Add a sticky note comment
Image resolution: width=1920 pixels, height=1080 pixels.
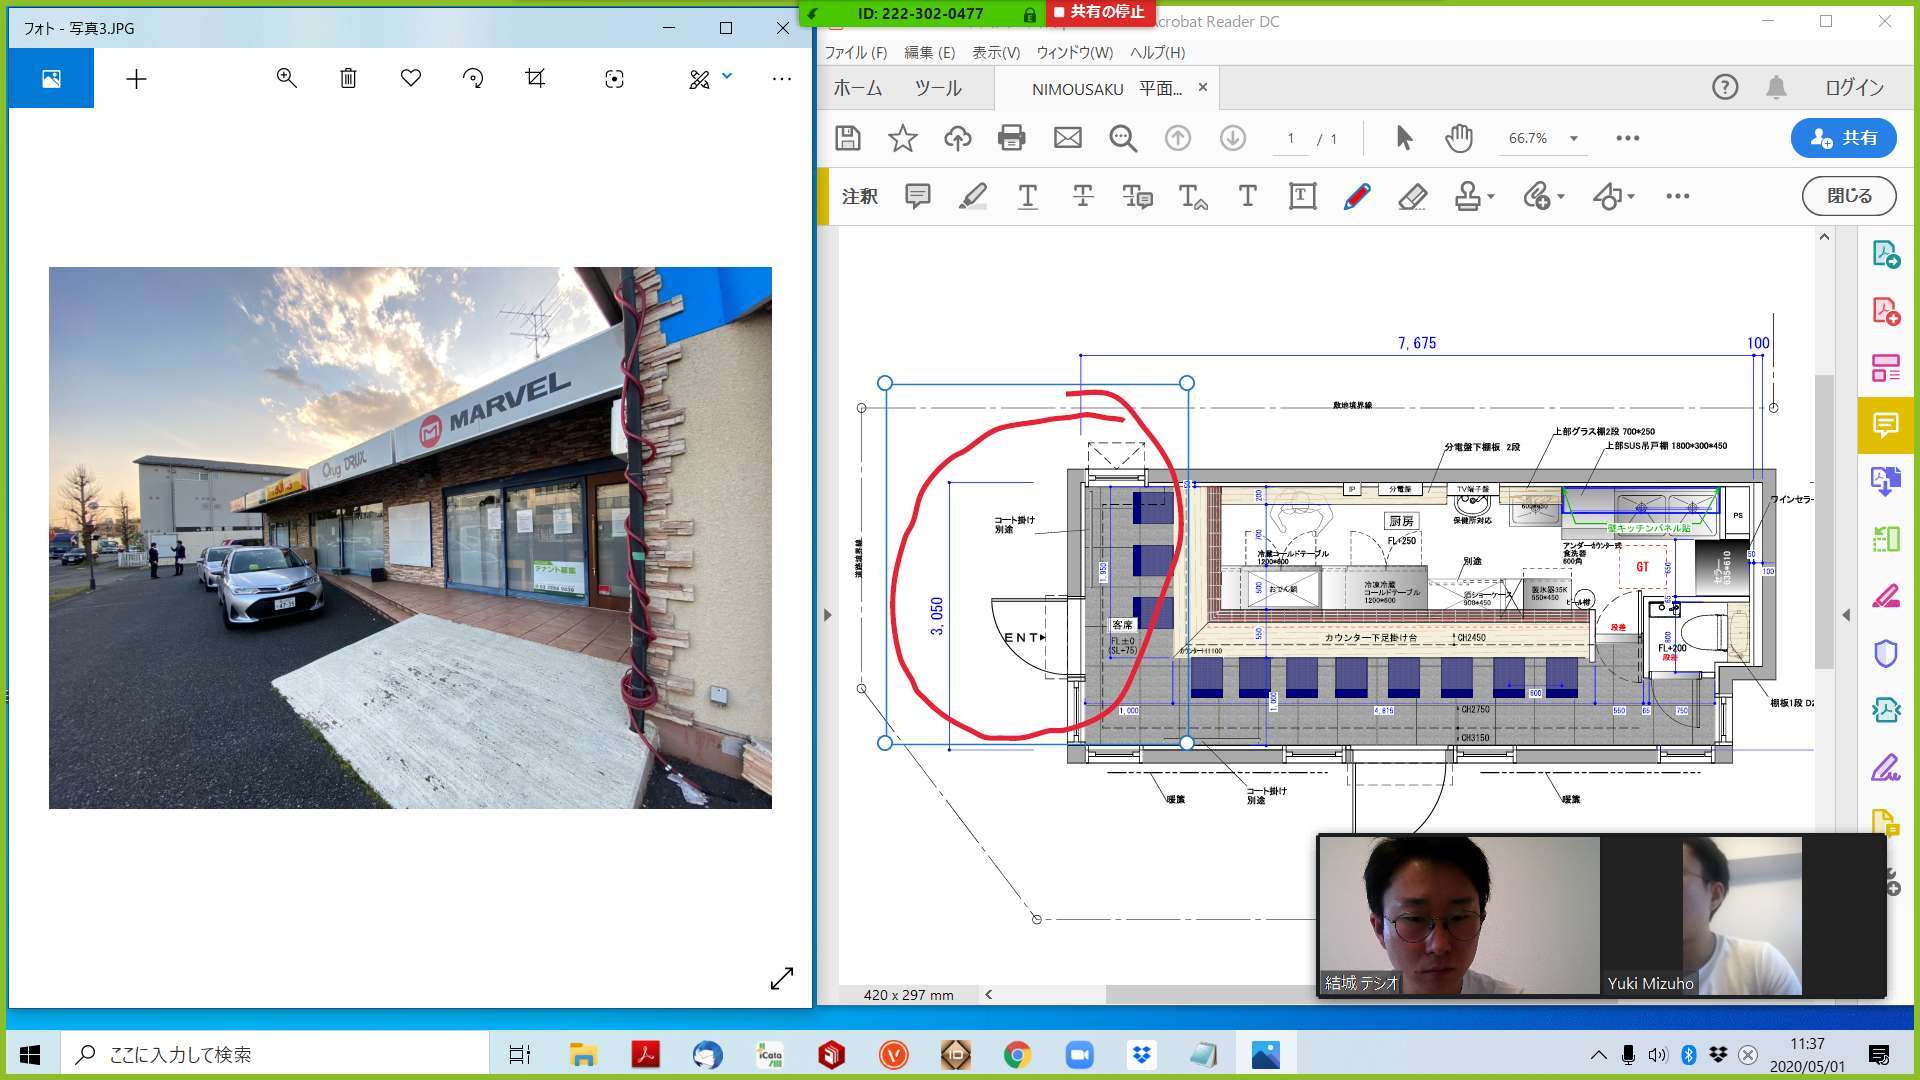917,196
